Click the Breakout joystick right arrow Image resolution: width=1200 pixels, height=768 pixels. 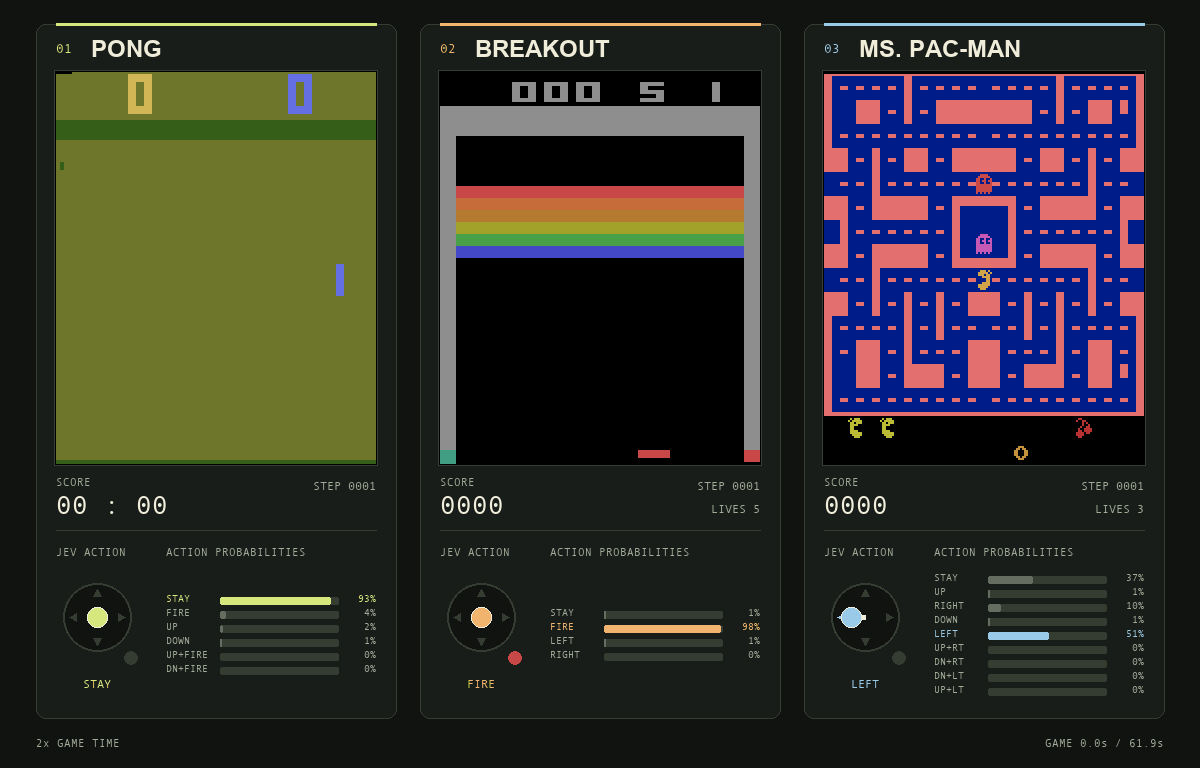tap(506, 617)
